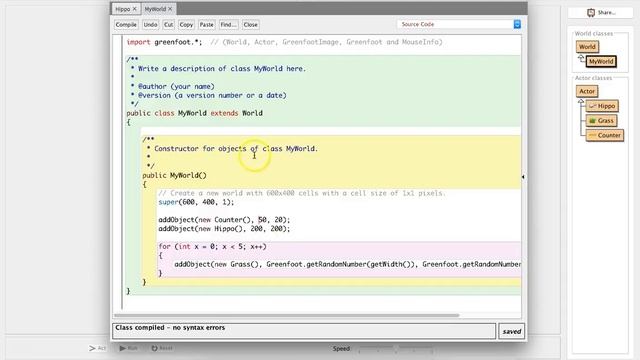Screen dimensions: 640x360
Task: Click the 'public class MyWorld extends World' line
Action: pos(194,113)
